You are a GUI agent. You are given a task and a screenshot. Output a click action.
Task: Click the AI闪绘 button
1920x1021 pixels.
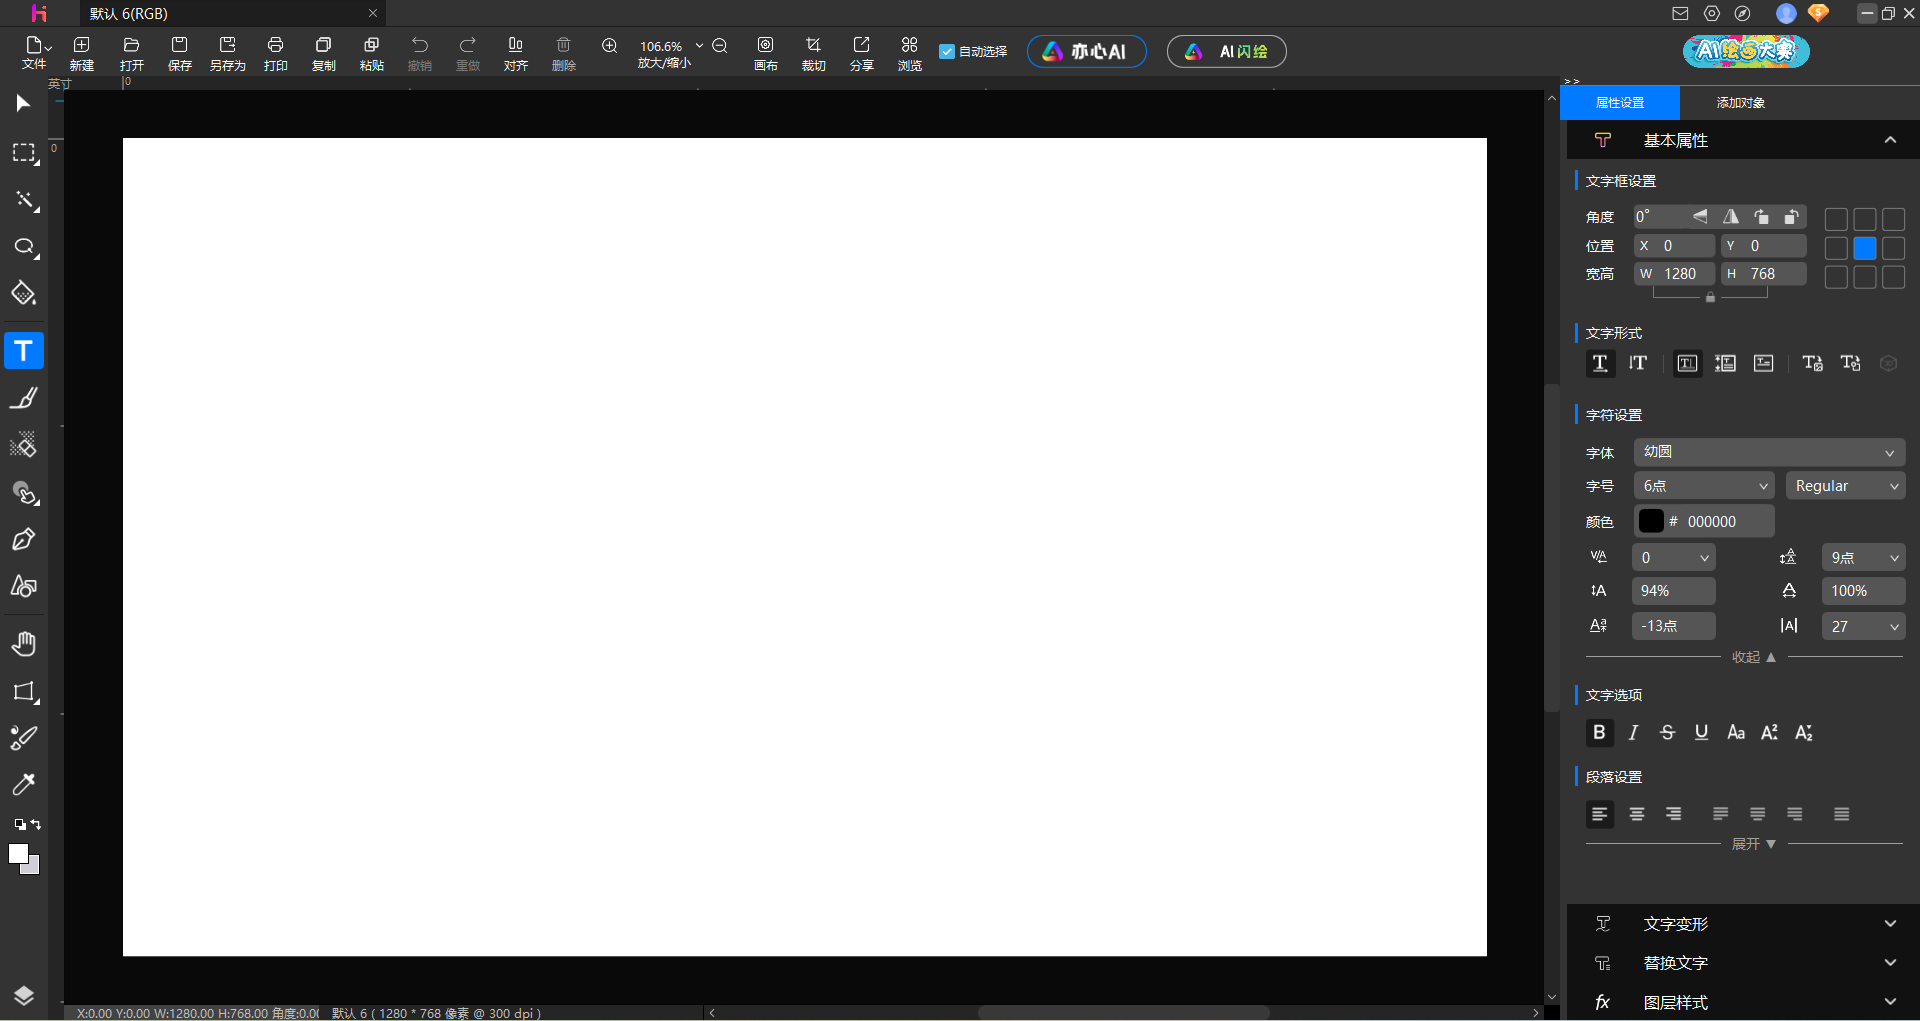click(1226, 52)
